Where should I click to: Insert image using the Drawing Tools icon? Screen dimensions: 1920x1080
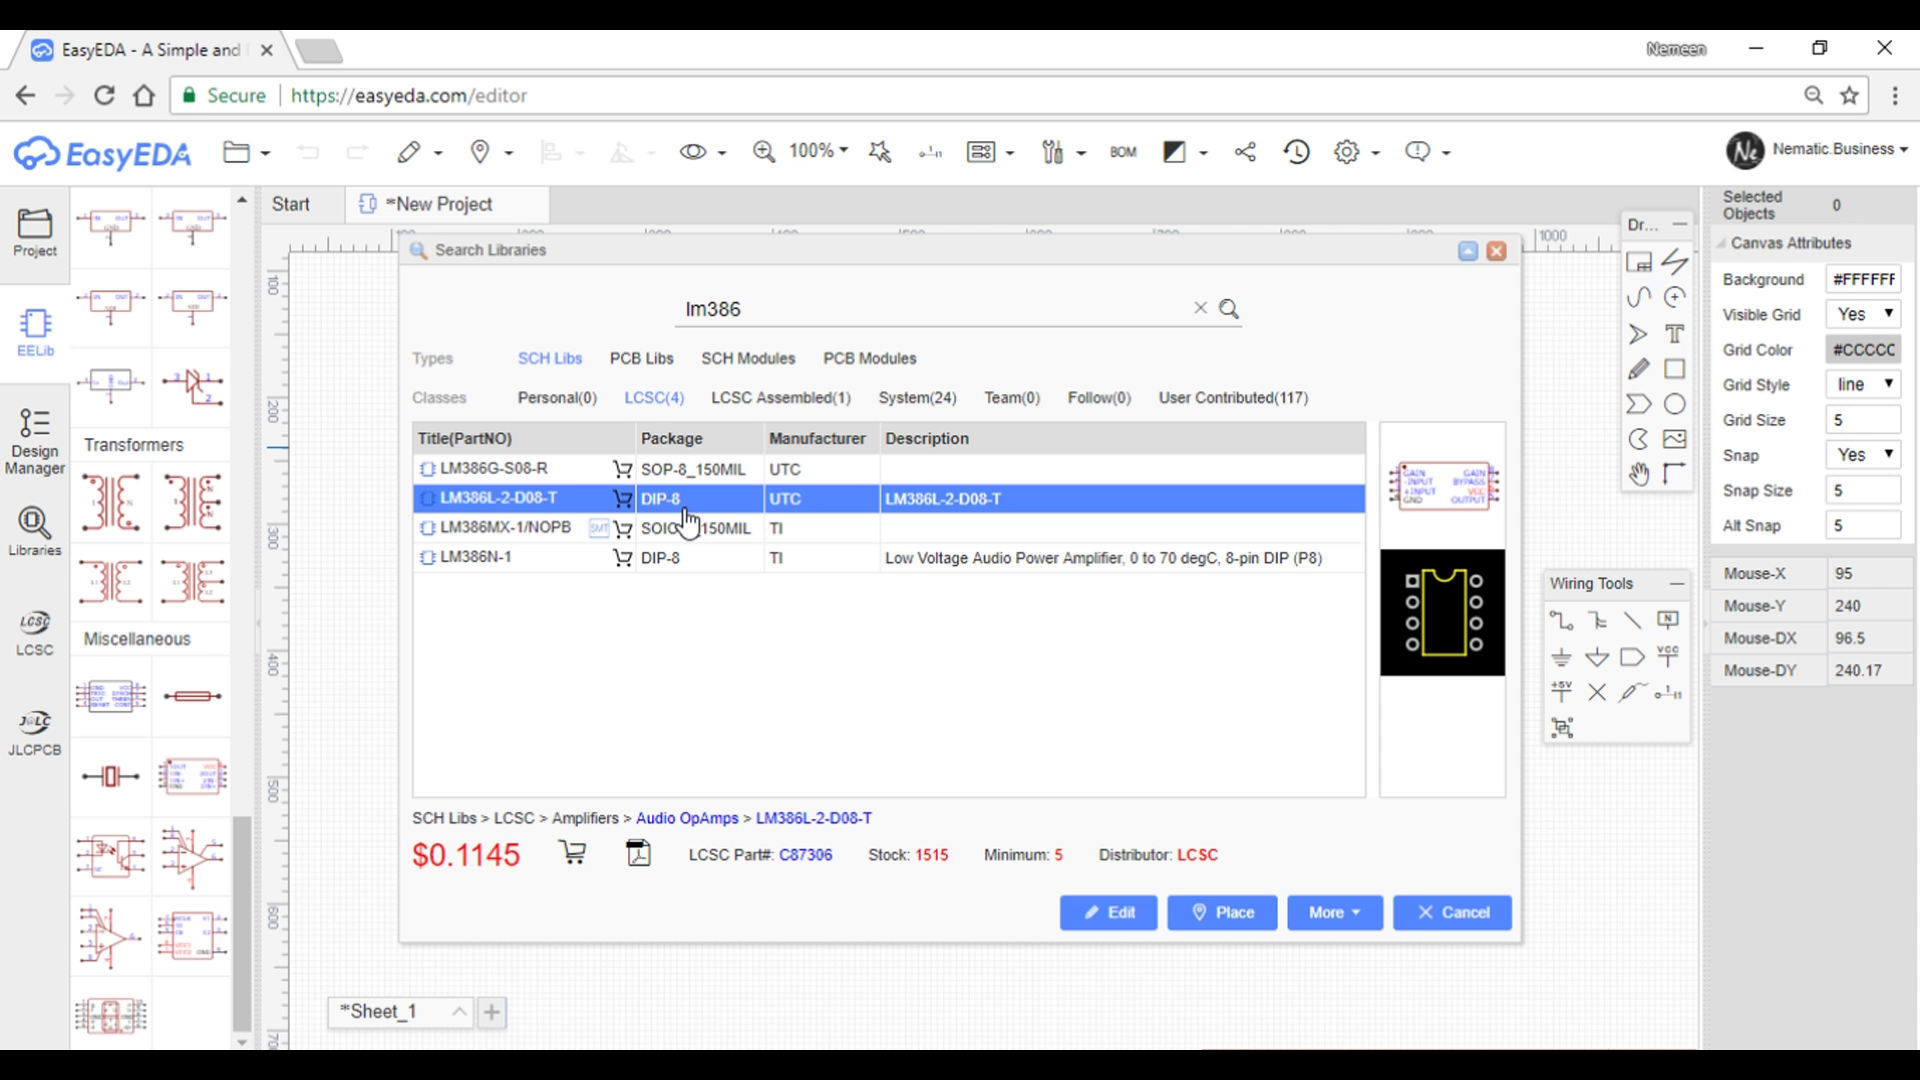click(x=1675, y=439)
